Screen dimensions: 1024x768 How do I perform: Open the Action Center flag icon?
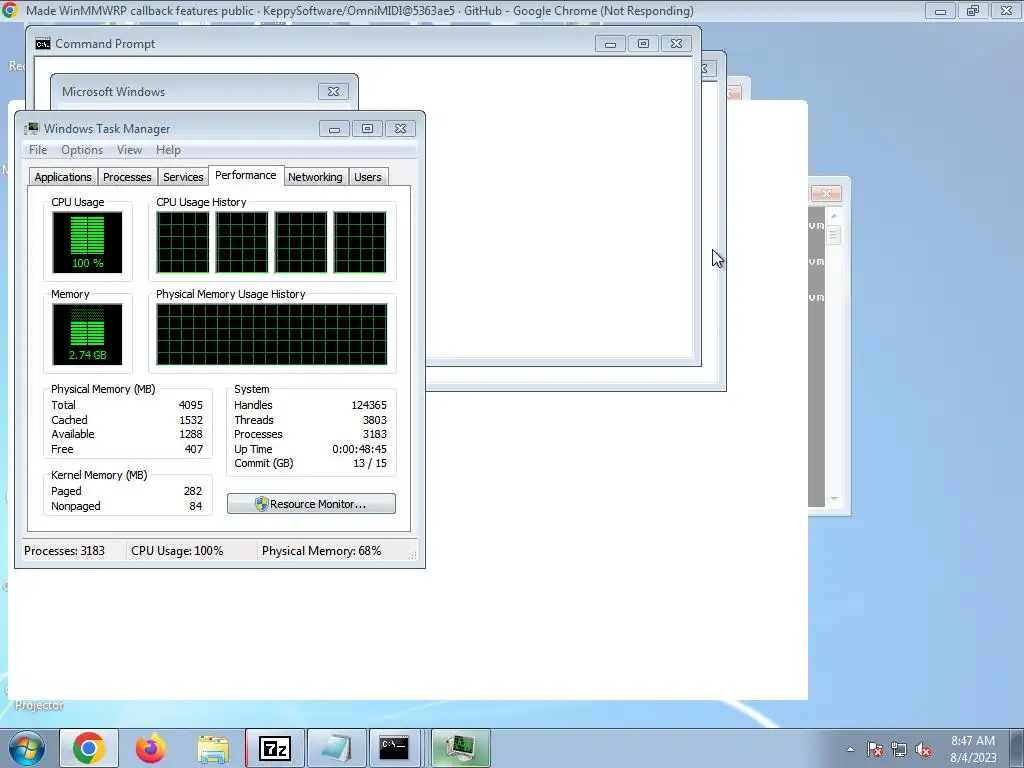coord(875,750)
